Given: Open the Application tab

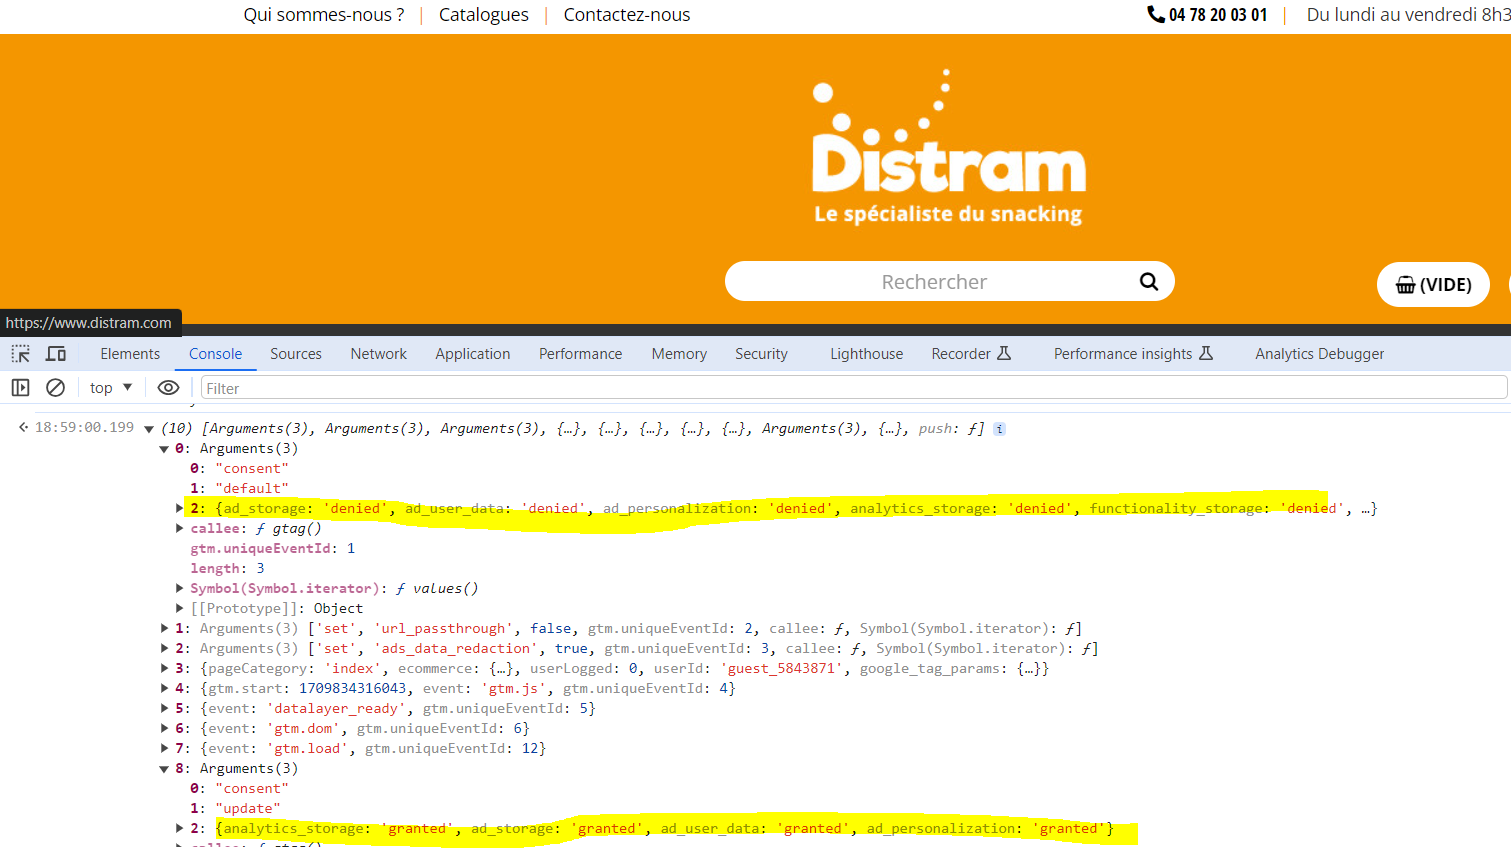Looking at the screenshot, I should (x=473, y=354).
